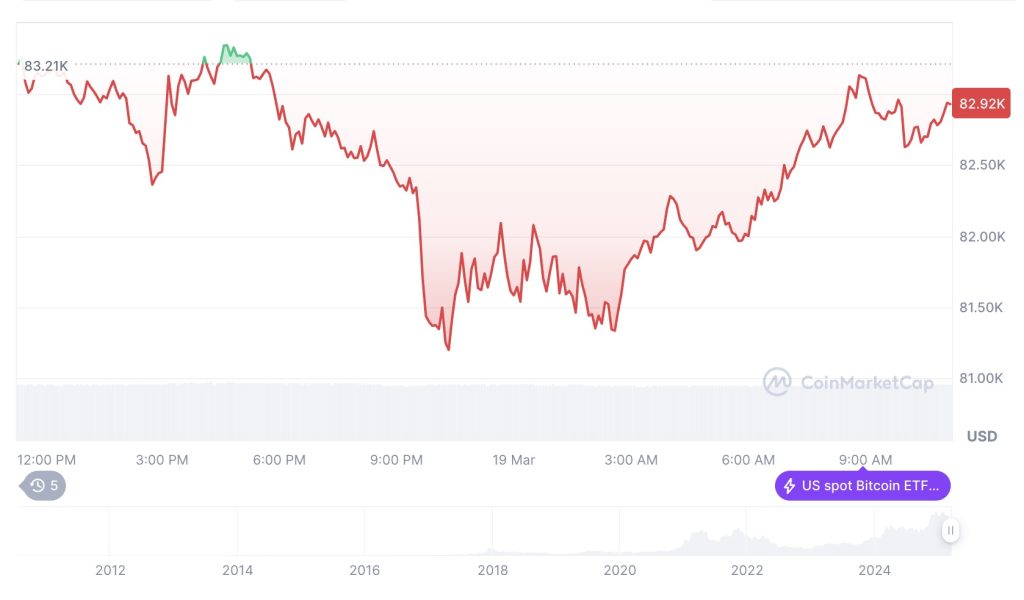Click the CoinMarketCap logo watermark icon
The image size is (1024, 600).
[777, 382]
